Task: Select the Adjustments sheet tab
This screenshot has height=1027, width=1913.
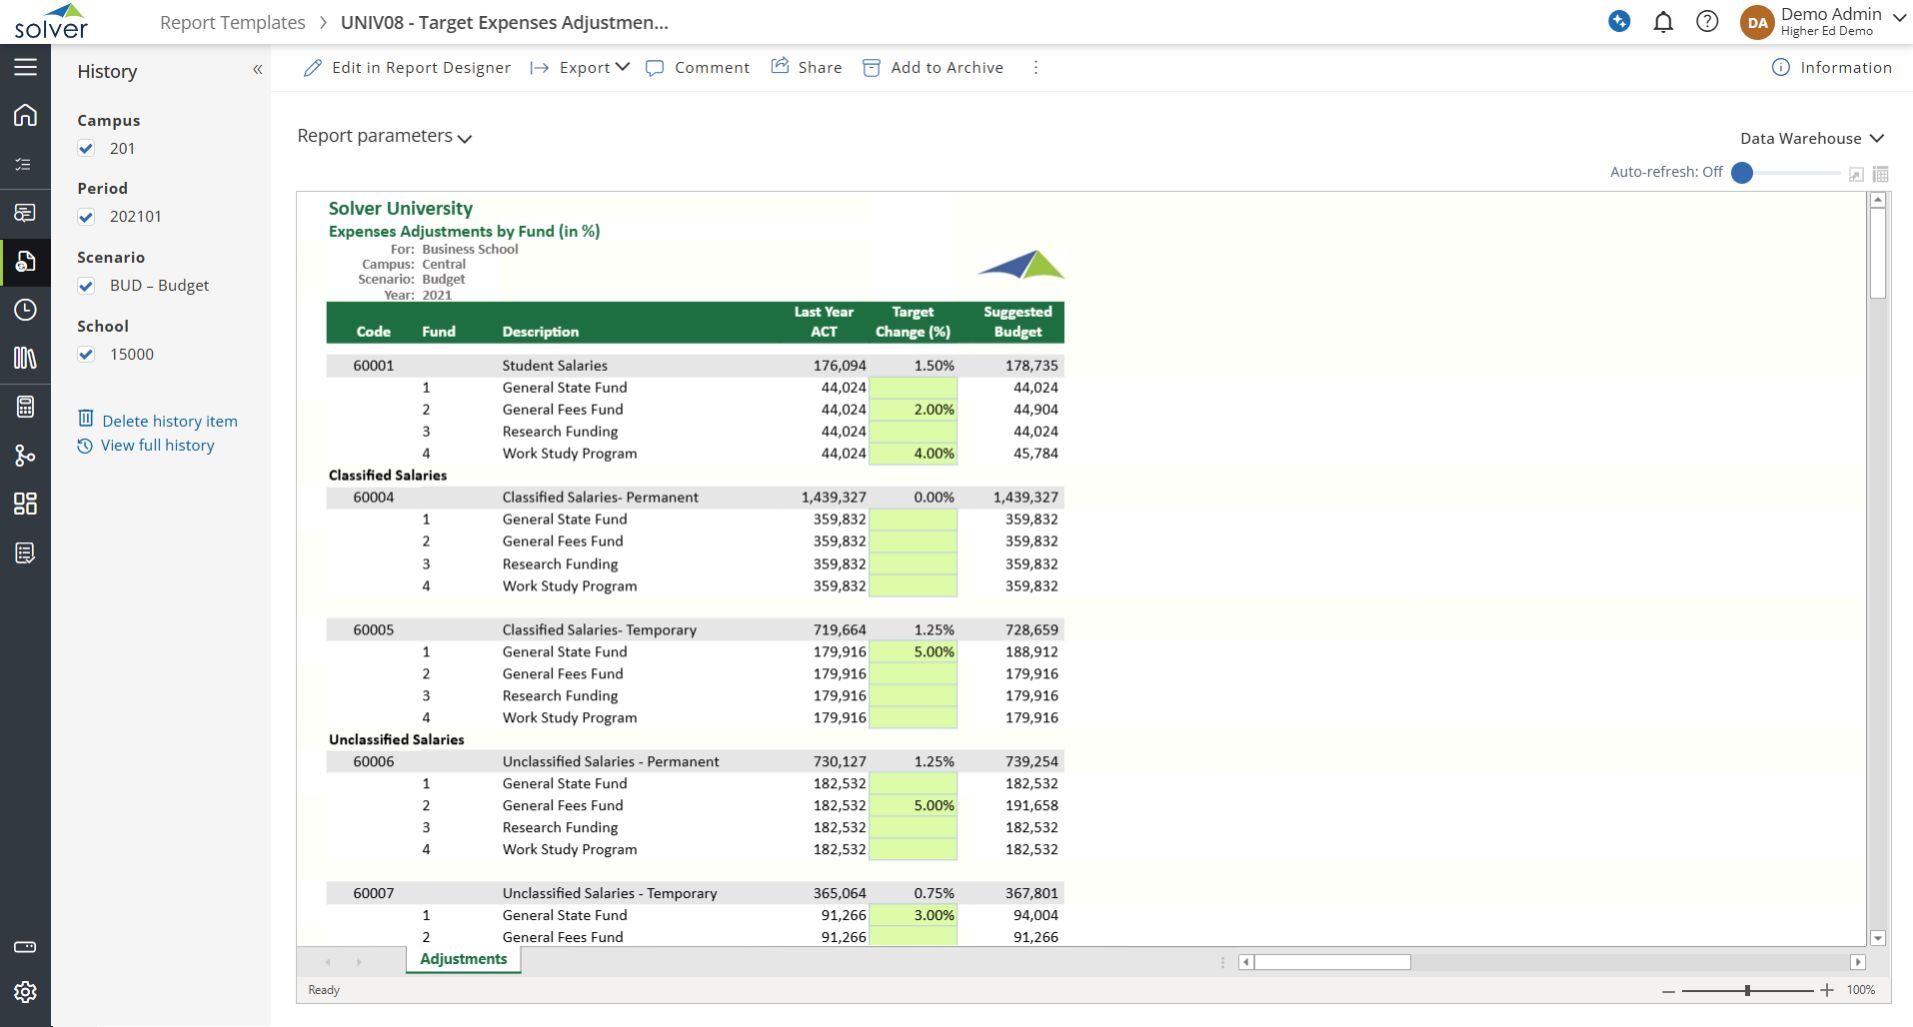Action: click(x=463, y=959)
